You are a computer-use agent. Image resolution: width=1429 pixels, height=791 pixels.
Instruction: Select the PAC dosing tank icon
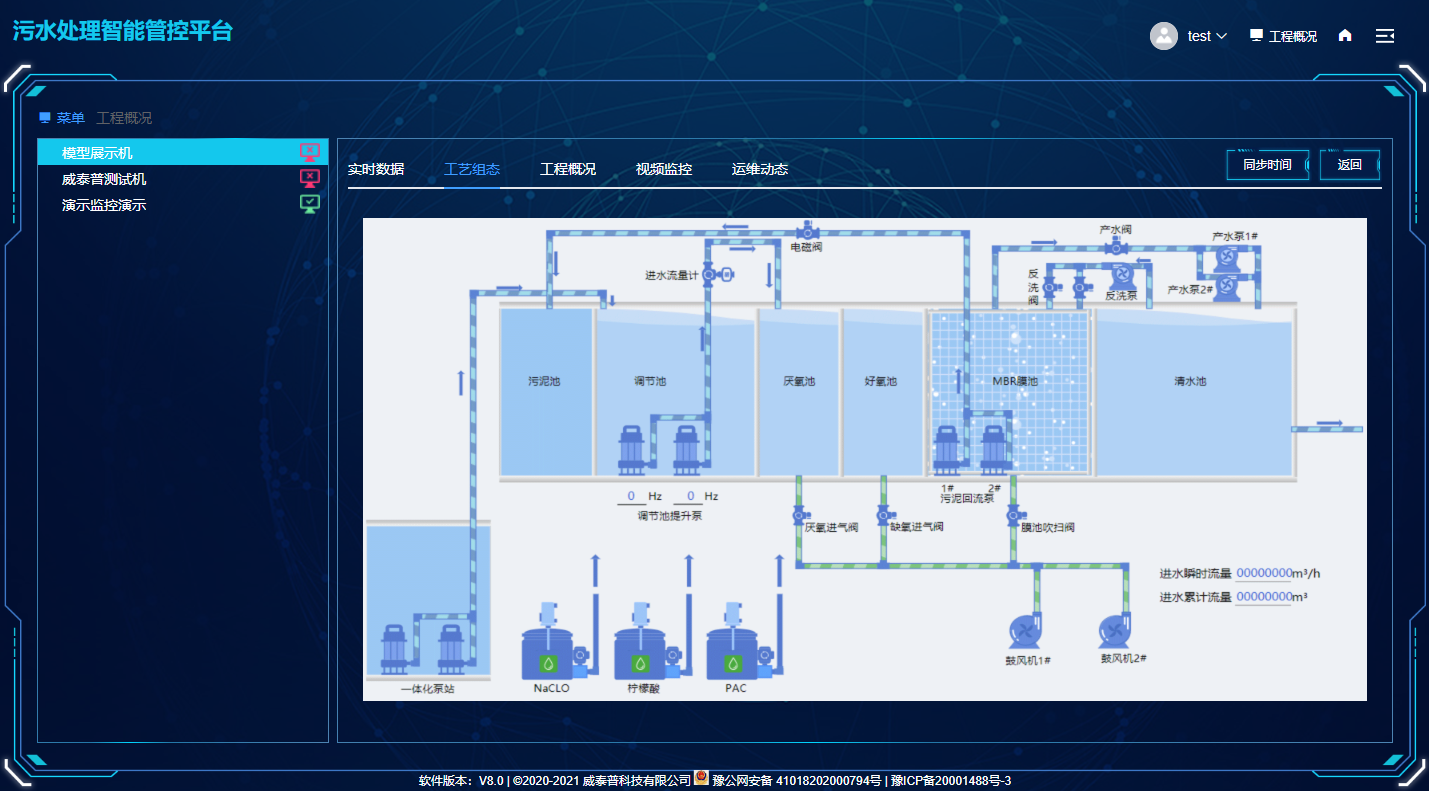pos(733,652)
